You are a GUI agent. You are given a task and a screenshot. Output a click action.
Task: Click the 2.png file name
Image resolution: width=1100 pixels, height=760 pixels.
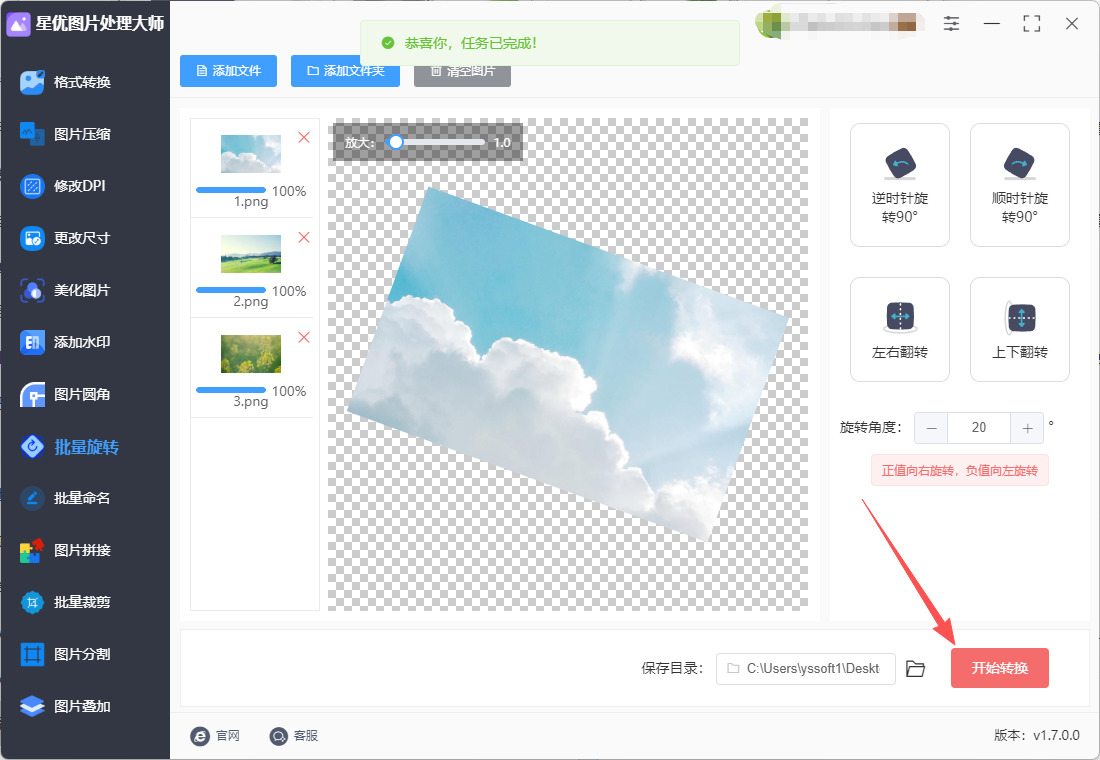[251, 302]
